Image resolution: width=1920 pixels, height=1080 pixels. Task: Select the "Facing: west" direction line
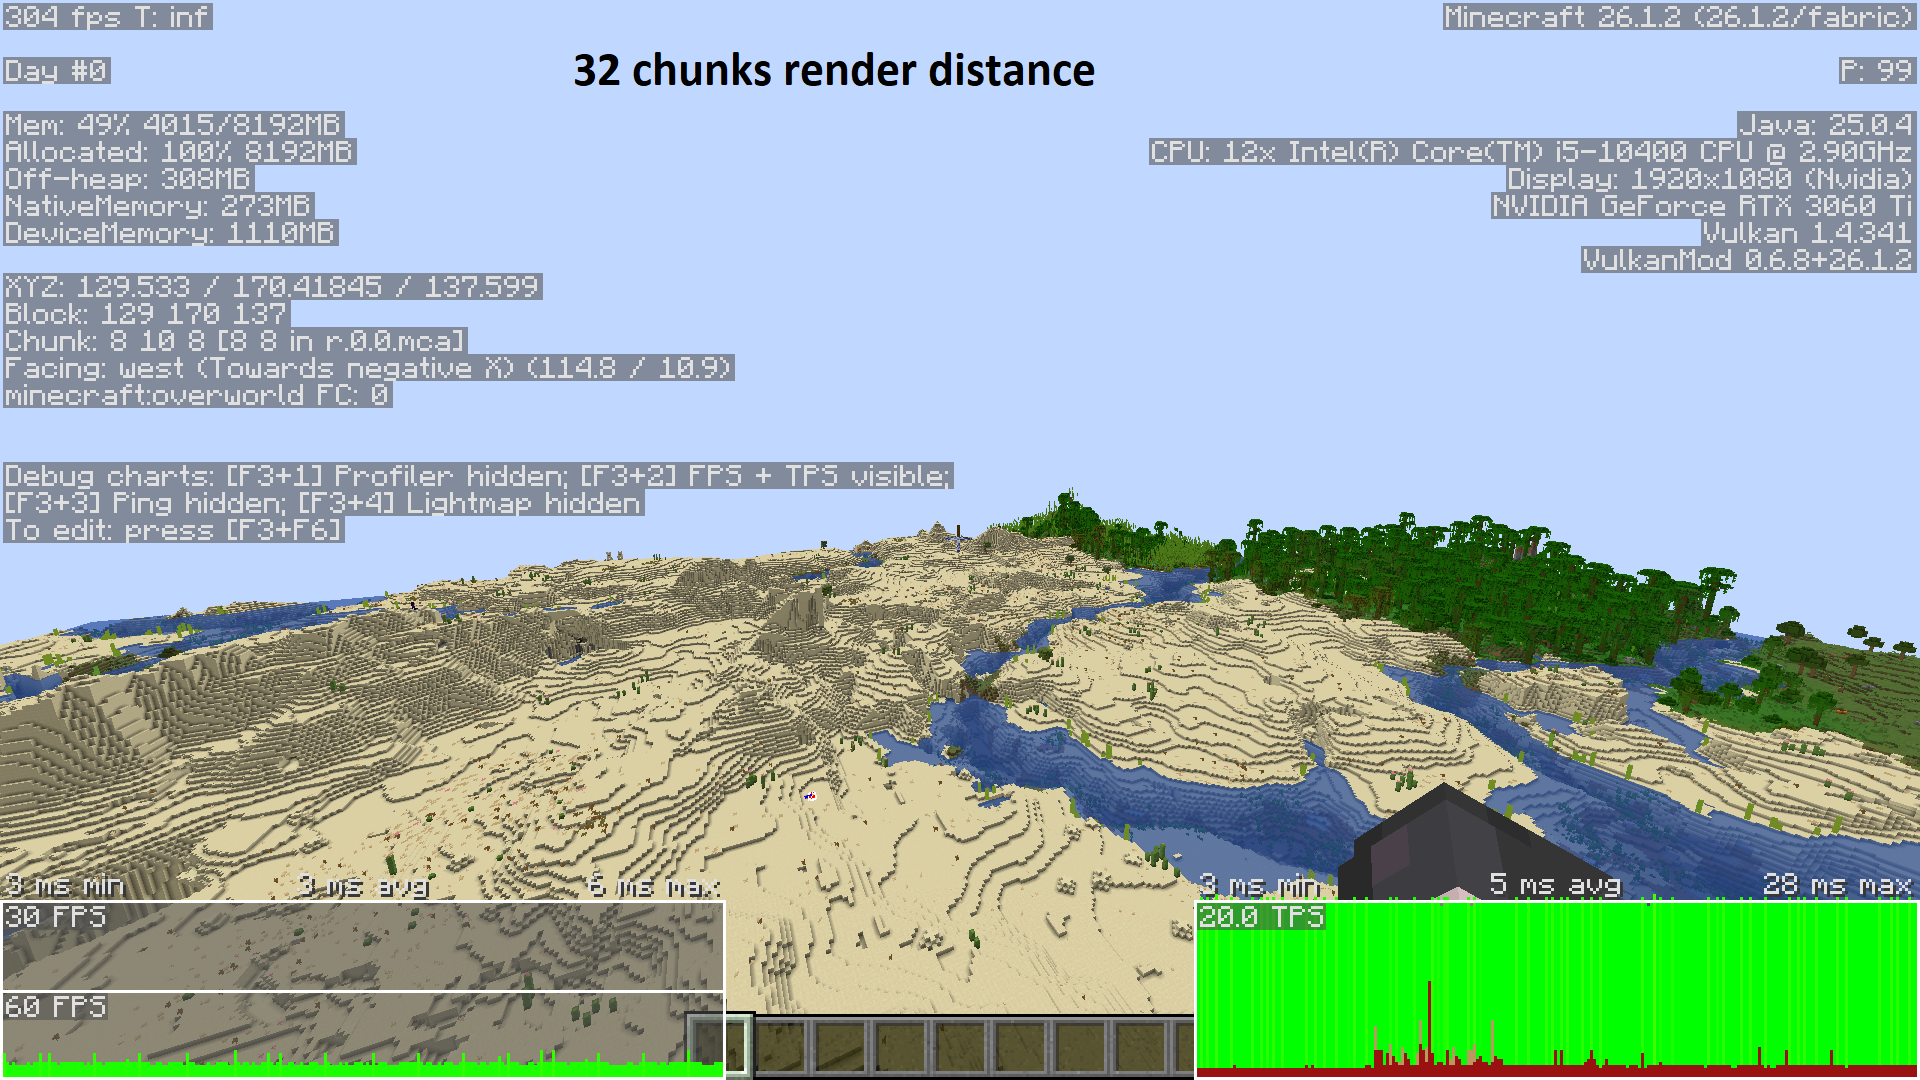click(x=369, y=368)
